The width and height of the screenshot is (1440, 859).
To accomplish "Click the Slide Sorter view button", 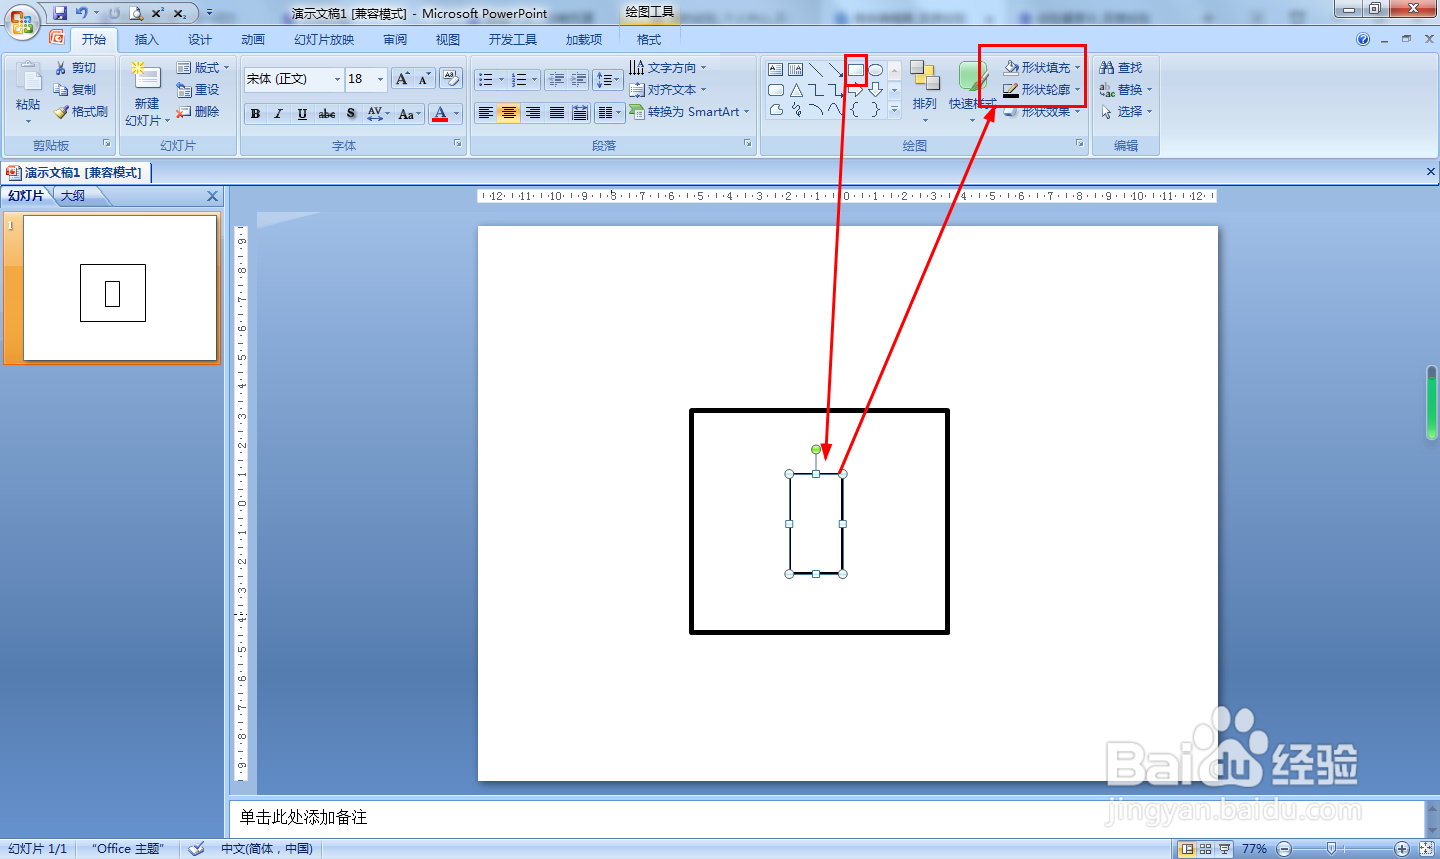I will click(1205, 849).
